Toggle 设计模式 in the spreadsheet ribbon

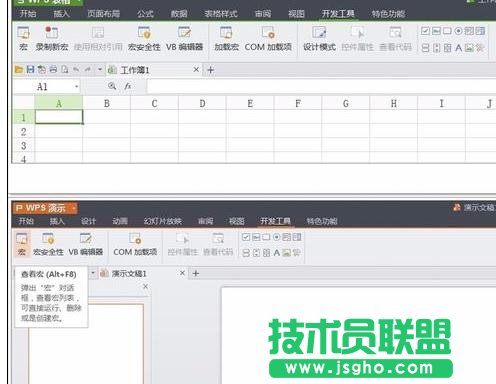click(319, 39)
